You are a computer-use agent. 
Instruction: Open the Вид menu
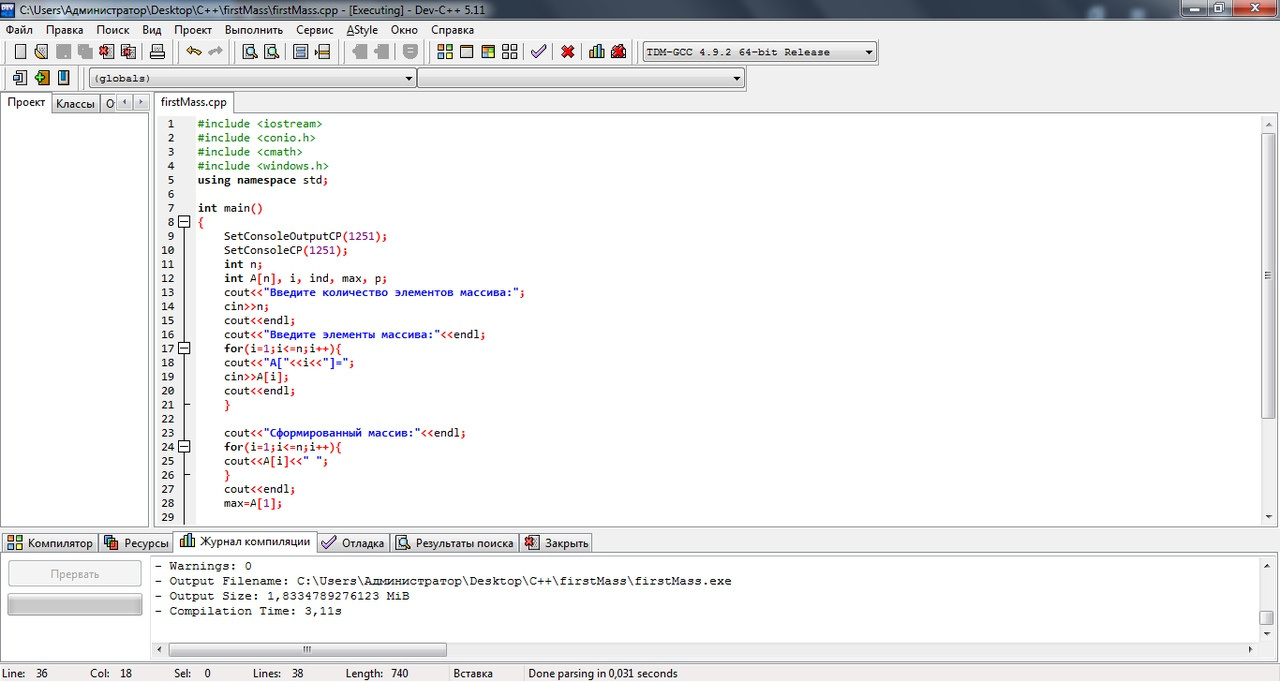152,30
